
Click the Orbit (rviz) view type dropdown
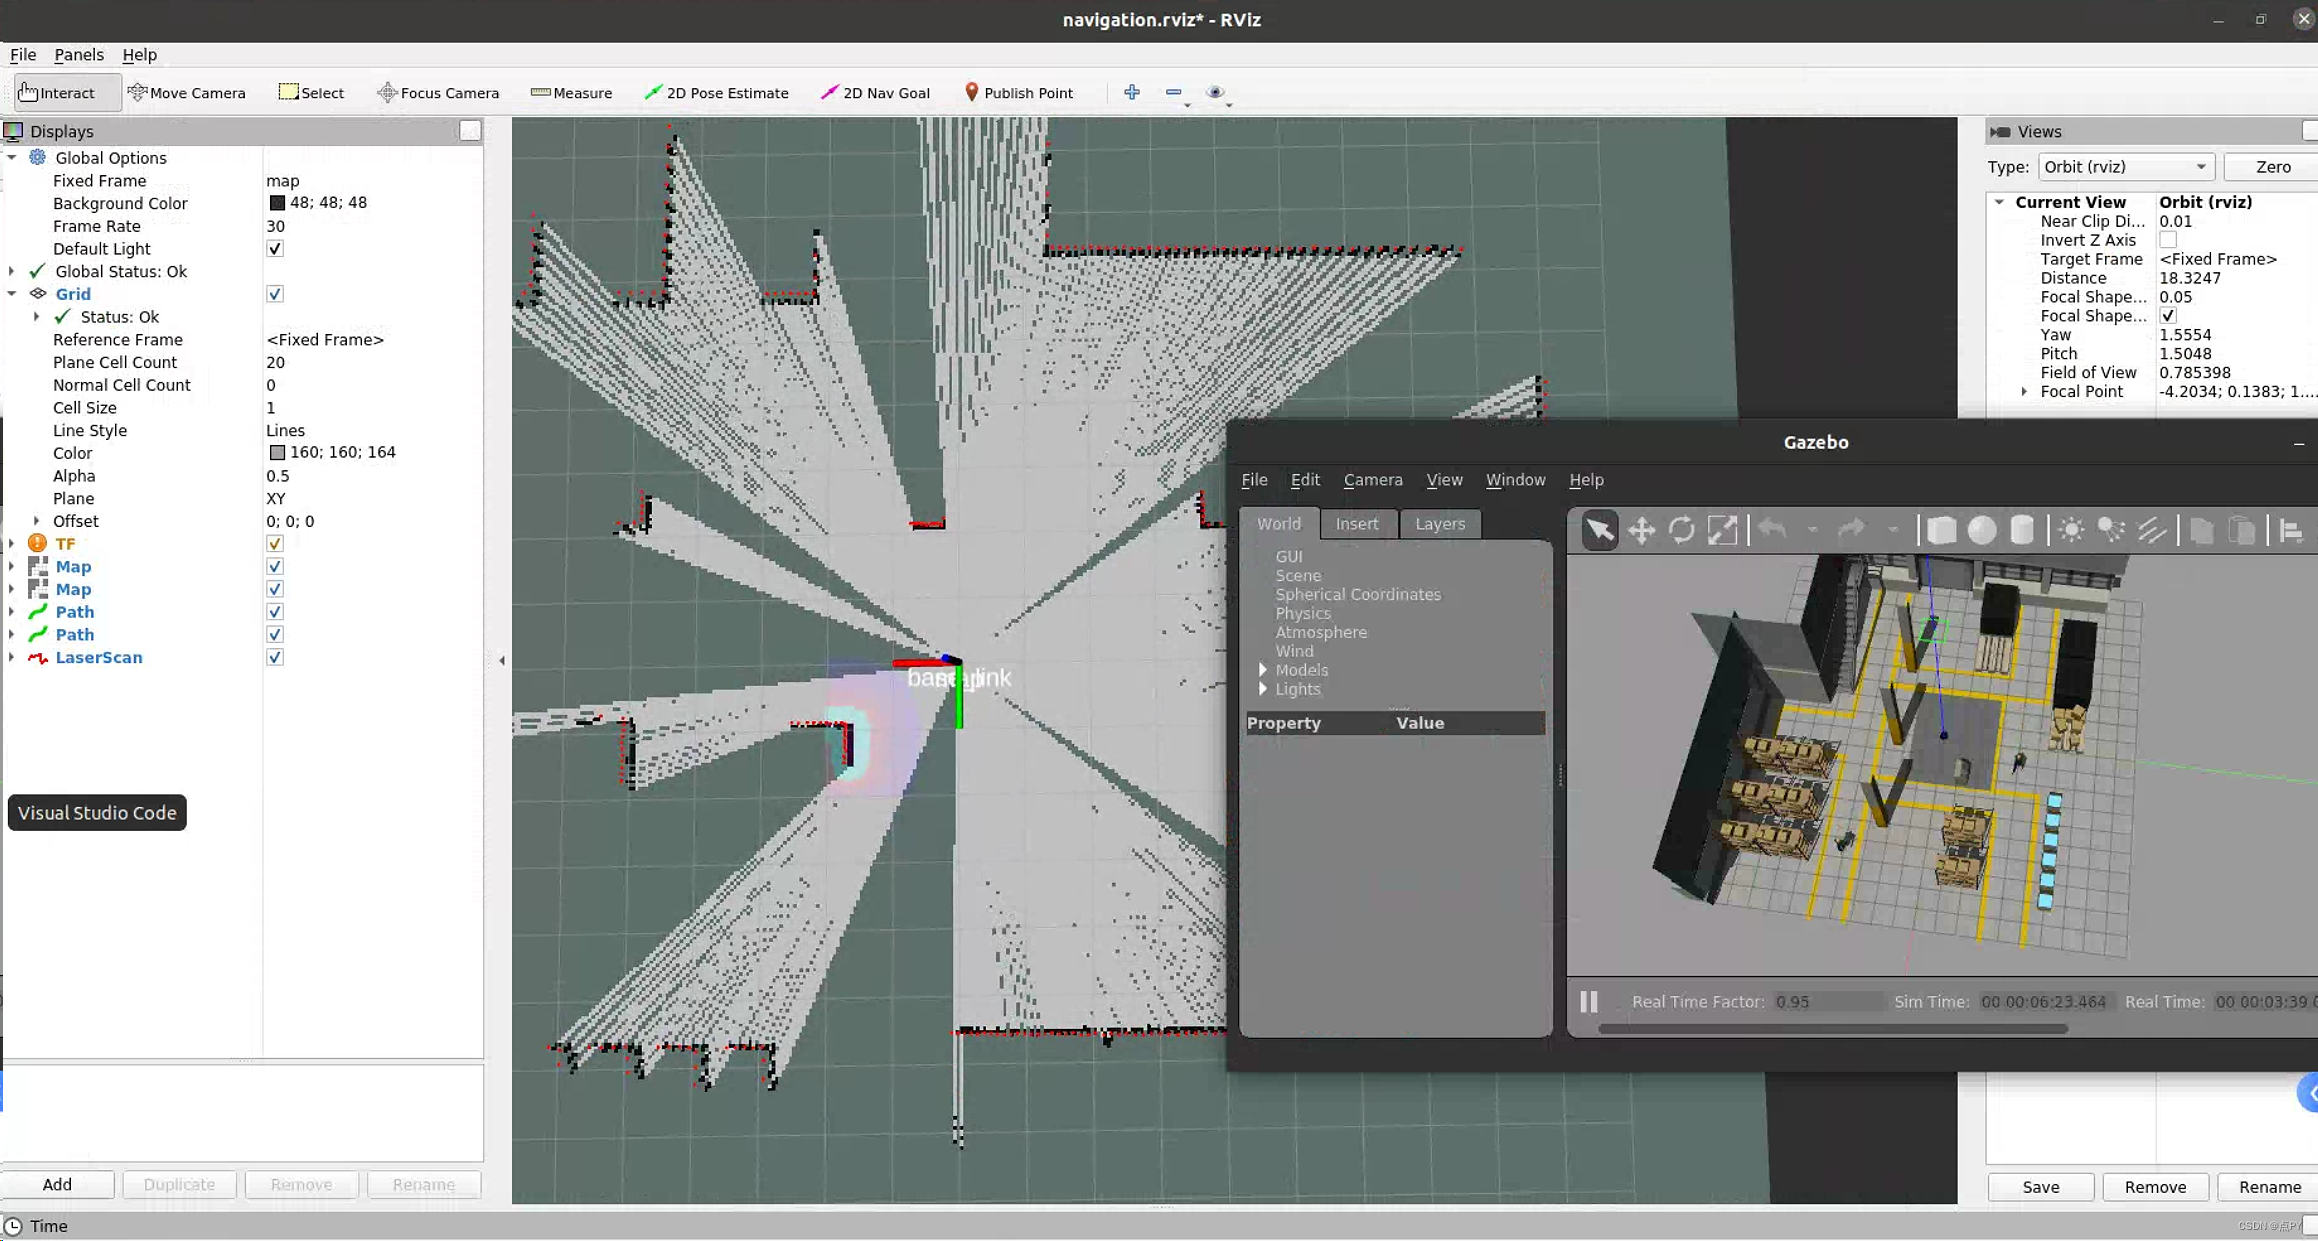coord(2123,166)
